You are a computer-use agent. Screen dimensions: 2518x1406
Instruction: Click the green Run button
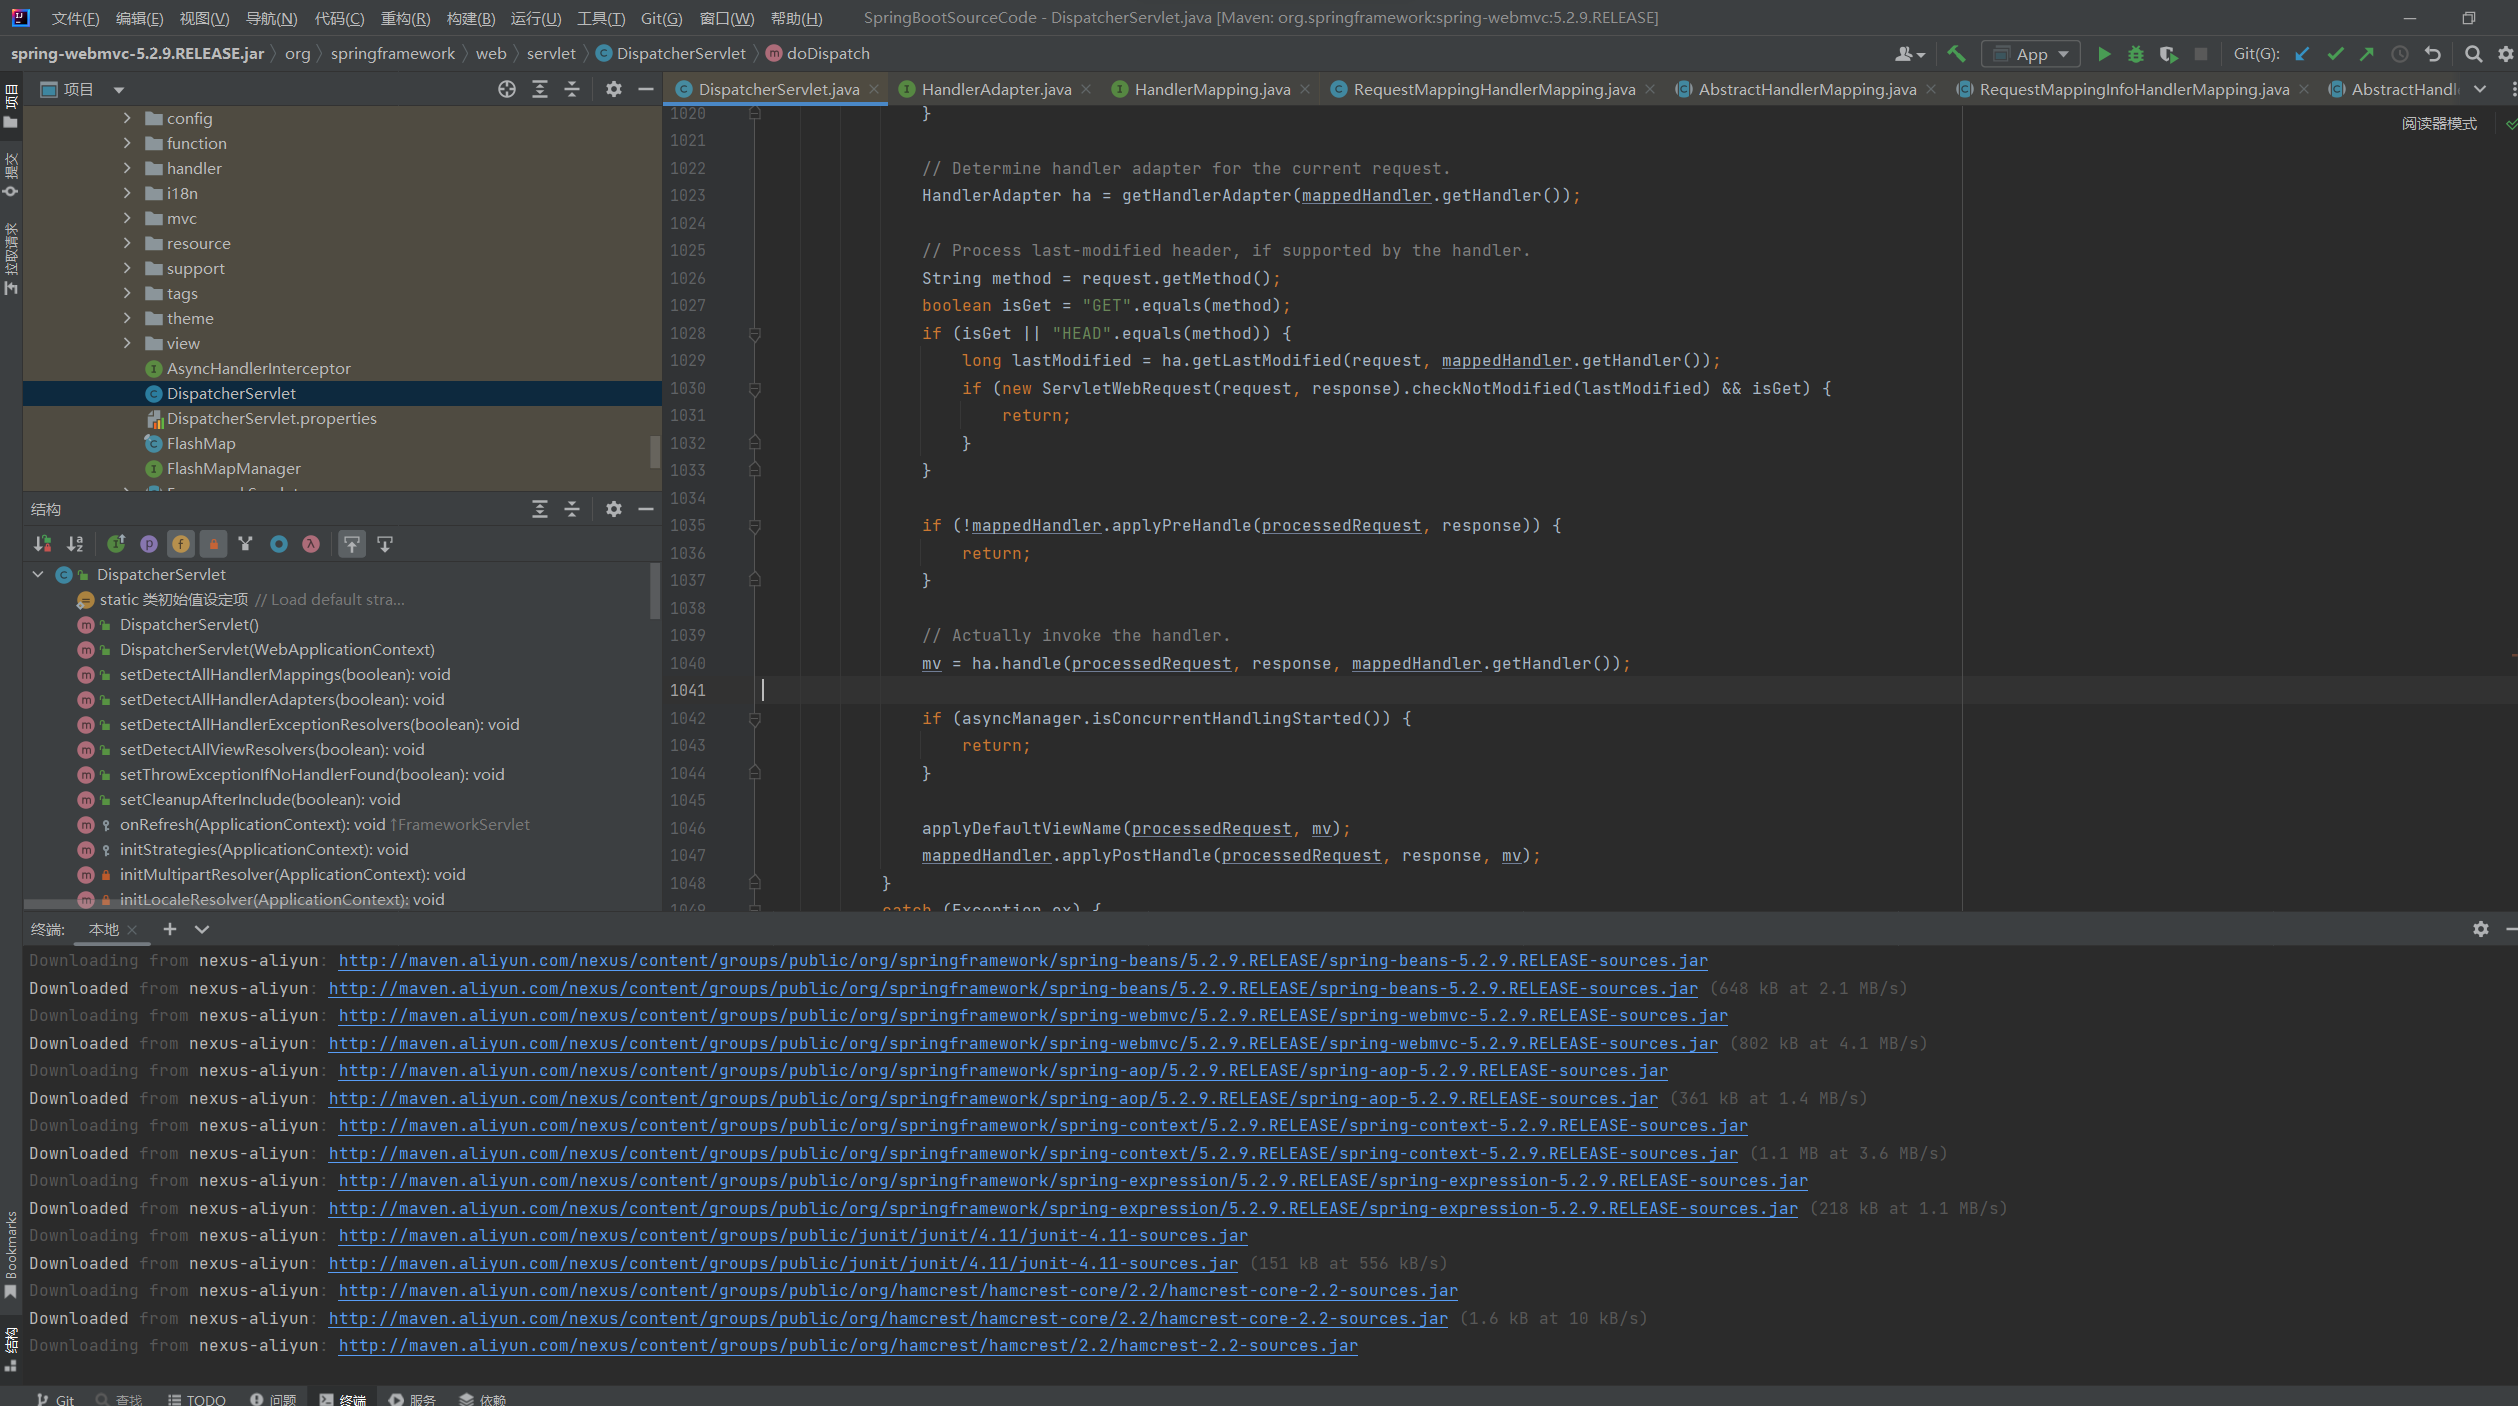(x=2104, y=54)
